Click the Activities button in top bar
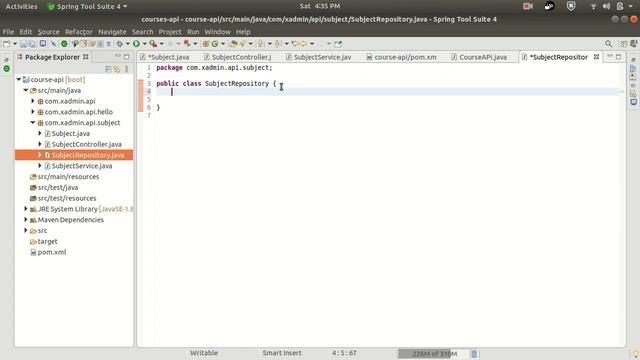This screenshot has height=360, width=640. [x=21, y=6]
